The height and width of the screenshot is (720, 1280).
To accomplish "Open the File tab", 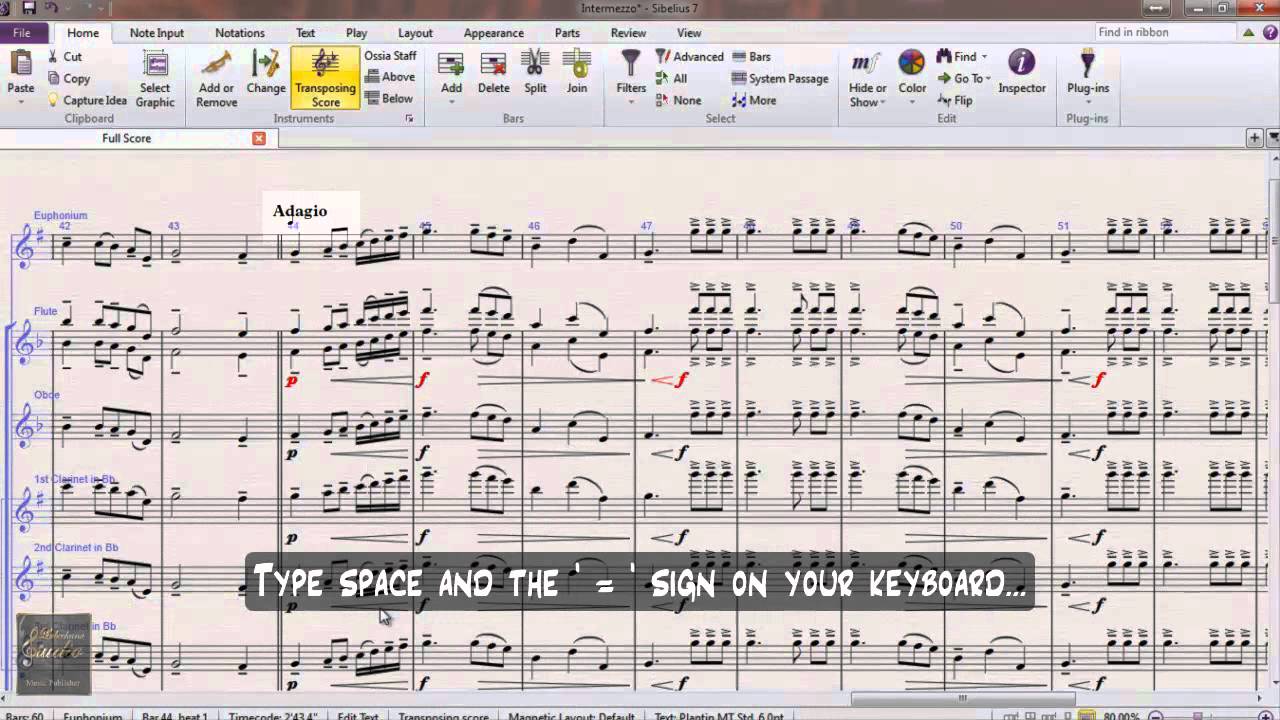I will [22, 33].
